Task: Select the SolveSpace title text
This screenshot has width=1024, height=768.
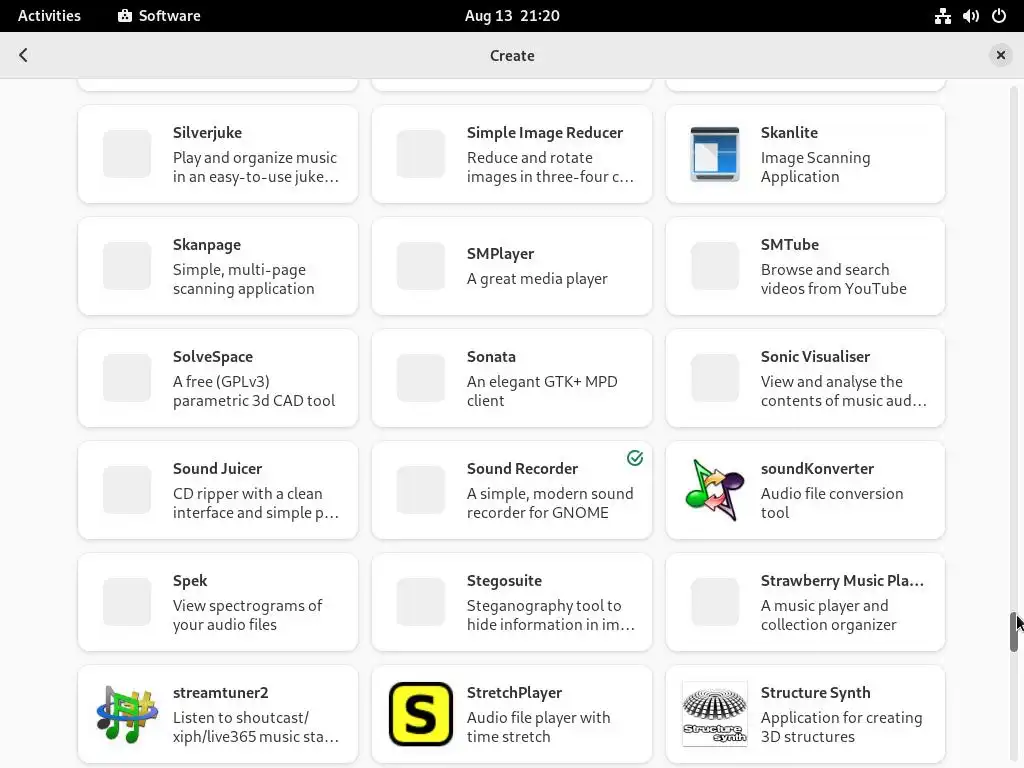Action: tap(212, 357)
